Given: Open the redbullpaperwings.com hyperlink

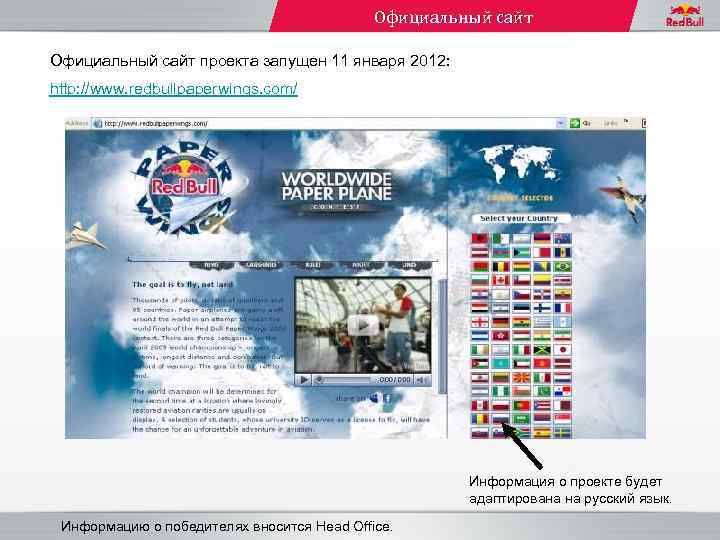Looking at the screenshot, I should [x=174, y=88].
